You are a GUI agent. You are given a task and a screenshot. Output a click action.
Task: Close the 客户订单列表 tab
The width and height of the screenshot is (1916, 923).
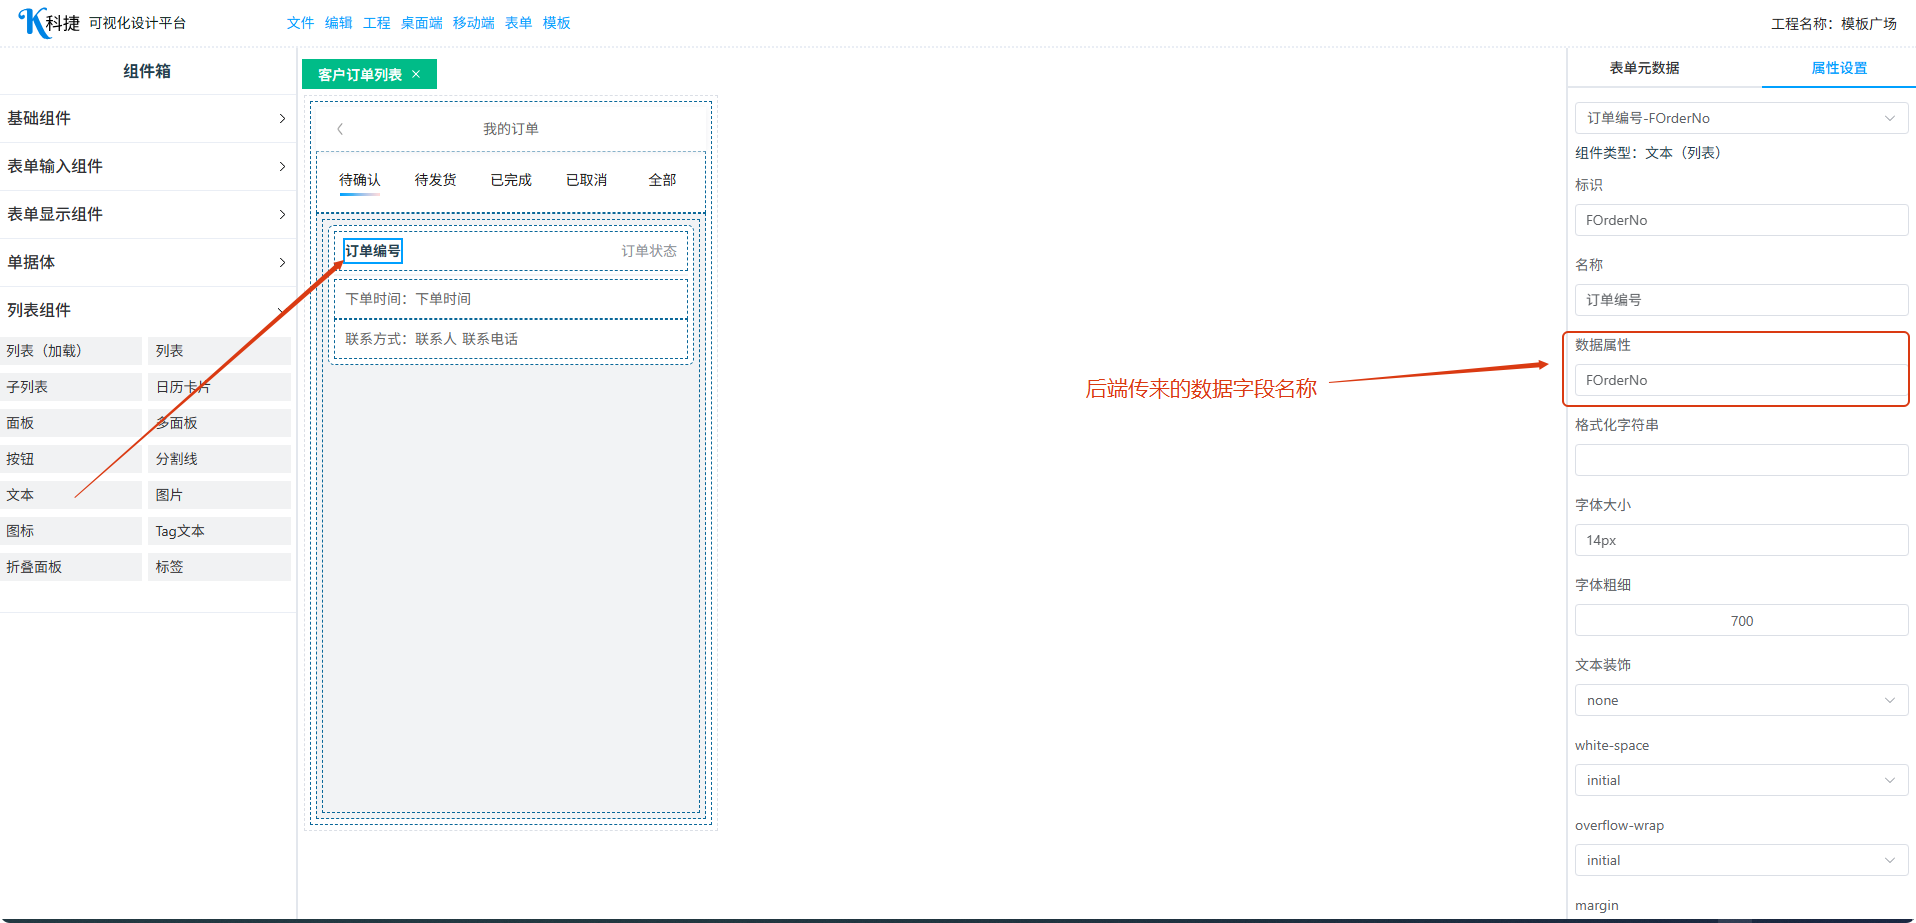pyautogui.click(x=416, y=74)
